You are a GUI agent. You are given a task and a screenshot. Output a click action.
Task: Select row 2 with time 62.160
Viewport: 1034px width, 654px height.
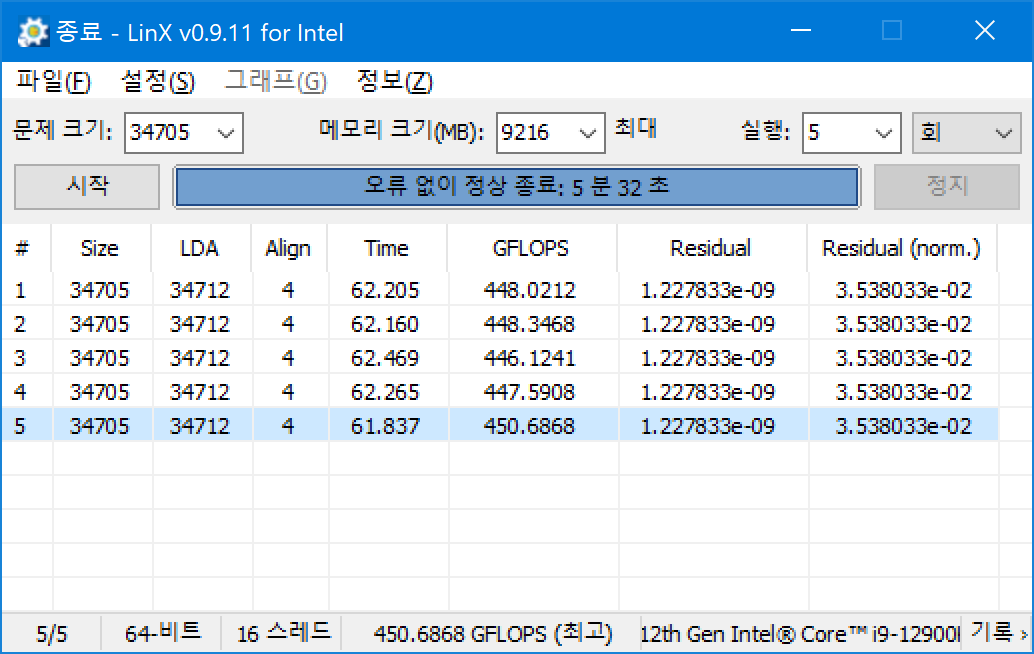pyautogui.click(x=500, y=324)
